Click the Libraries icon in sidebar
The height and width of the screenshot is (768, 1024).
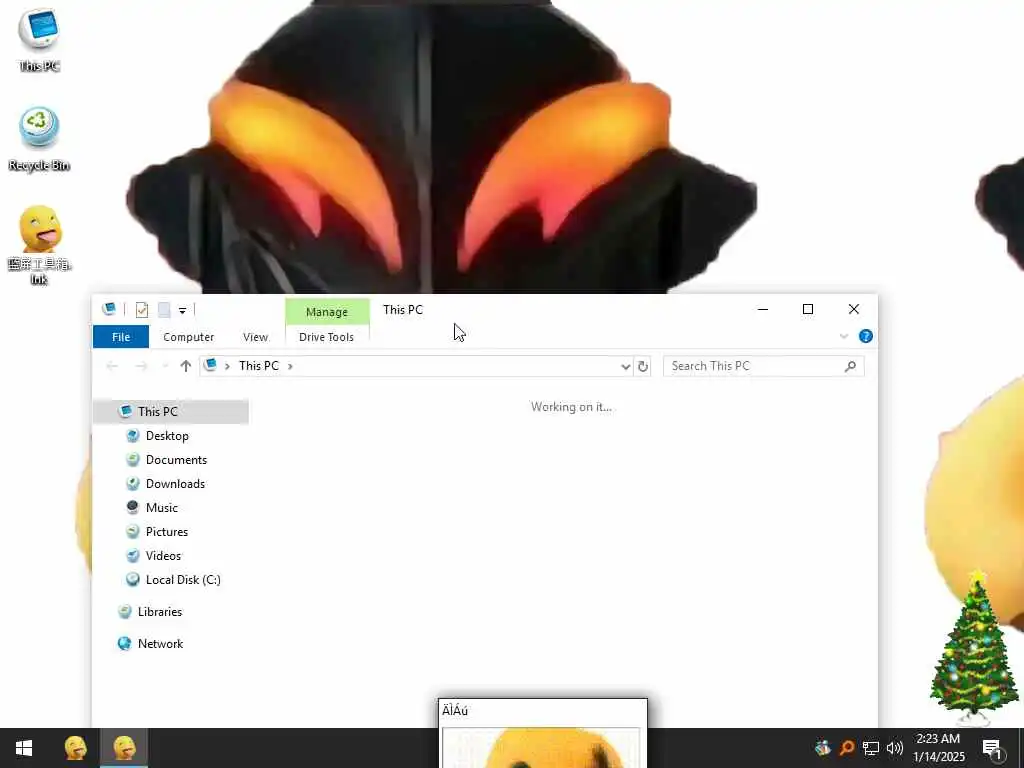124,612
